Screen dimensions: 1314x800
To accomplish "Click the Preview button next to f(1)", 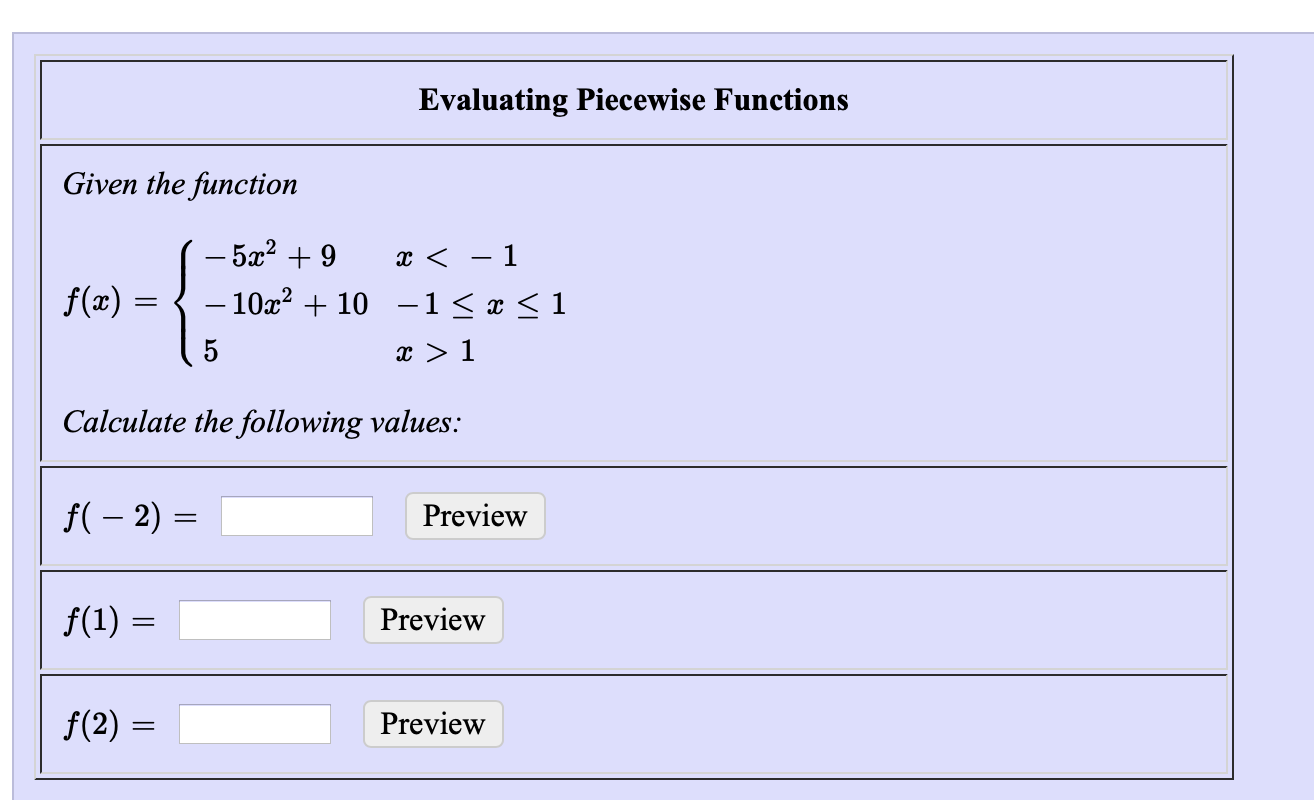I will coord(432,620).
